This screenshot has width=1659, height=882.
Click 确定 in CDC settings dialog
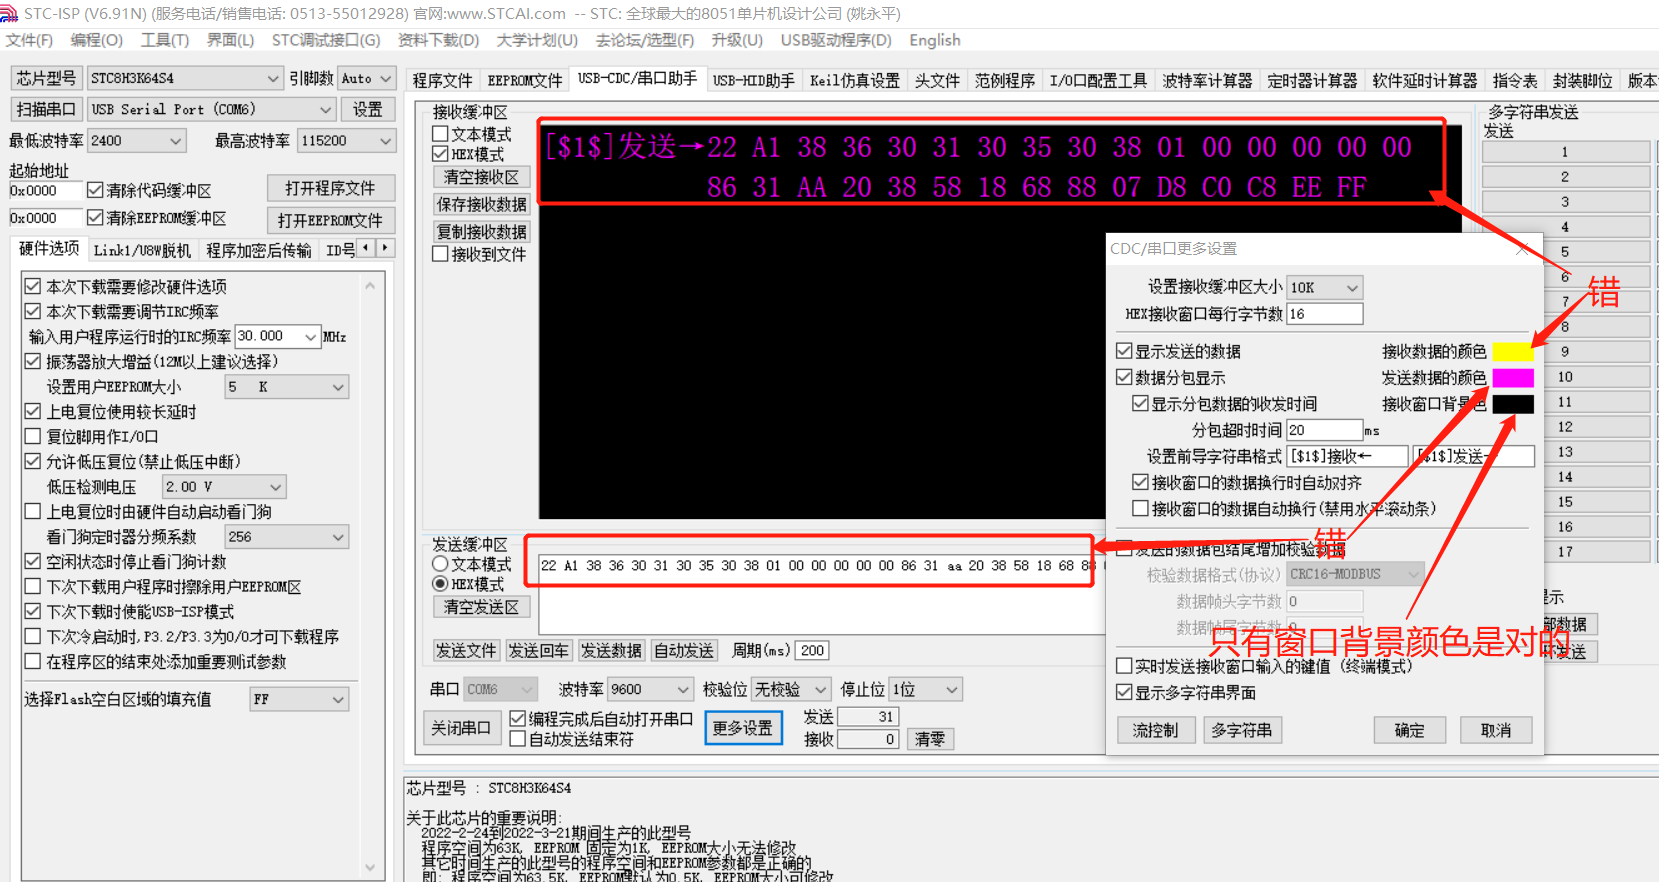click(1410, 730)
